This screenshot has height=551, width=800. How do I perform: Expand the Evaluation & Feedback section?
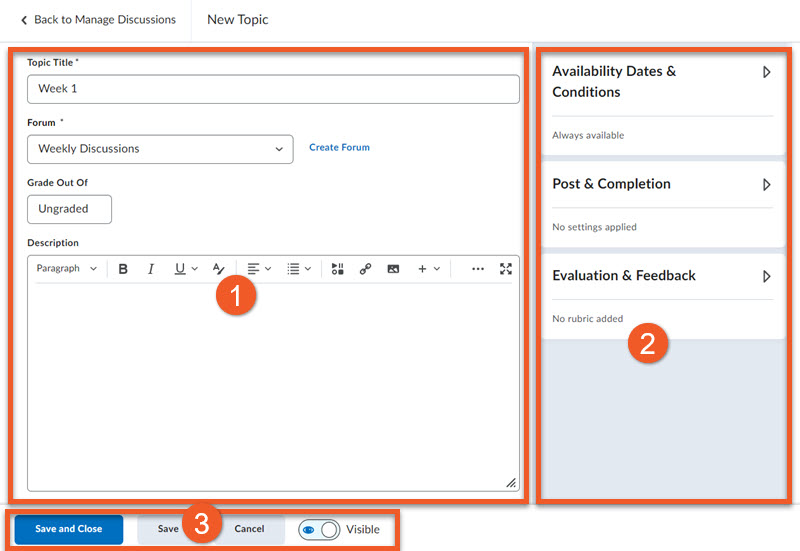766,276
